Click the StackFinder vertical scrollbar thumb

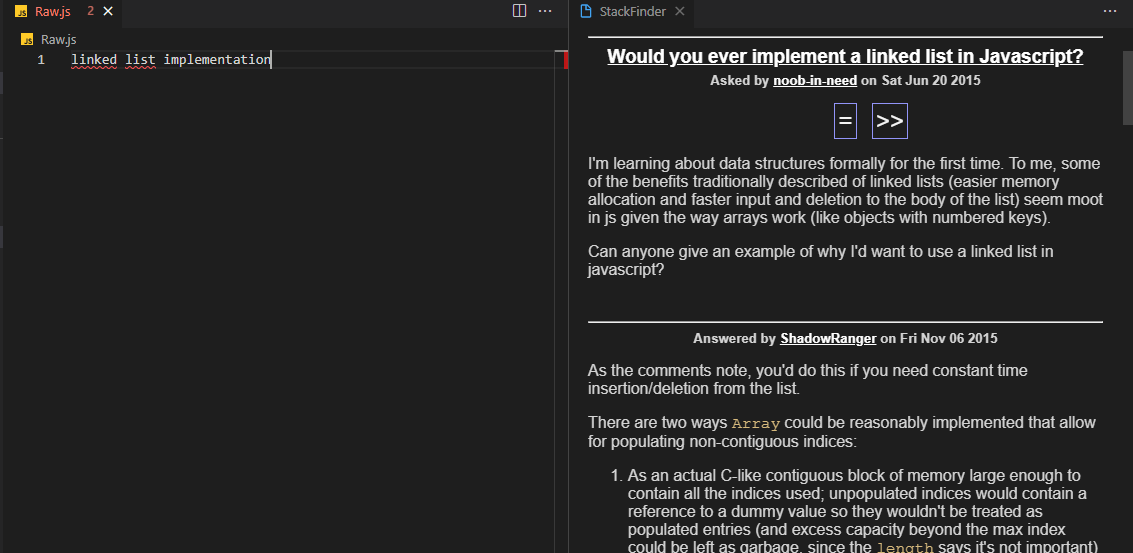[1127, 87]
